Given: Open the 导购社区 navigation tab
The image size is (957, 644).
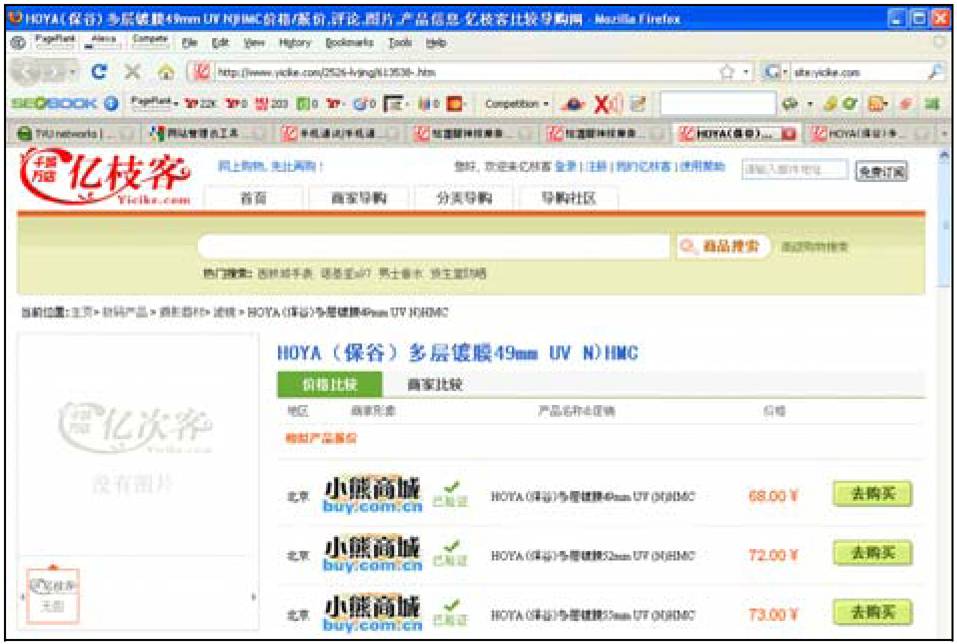Looking at the screenshot, I should tap(568, 198).
